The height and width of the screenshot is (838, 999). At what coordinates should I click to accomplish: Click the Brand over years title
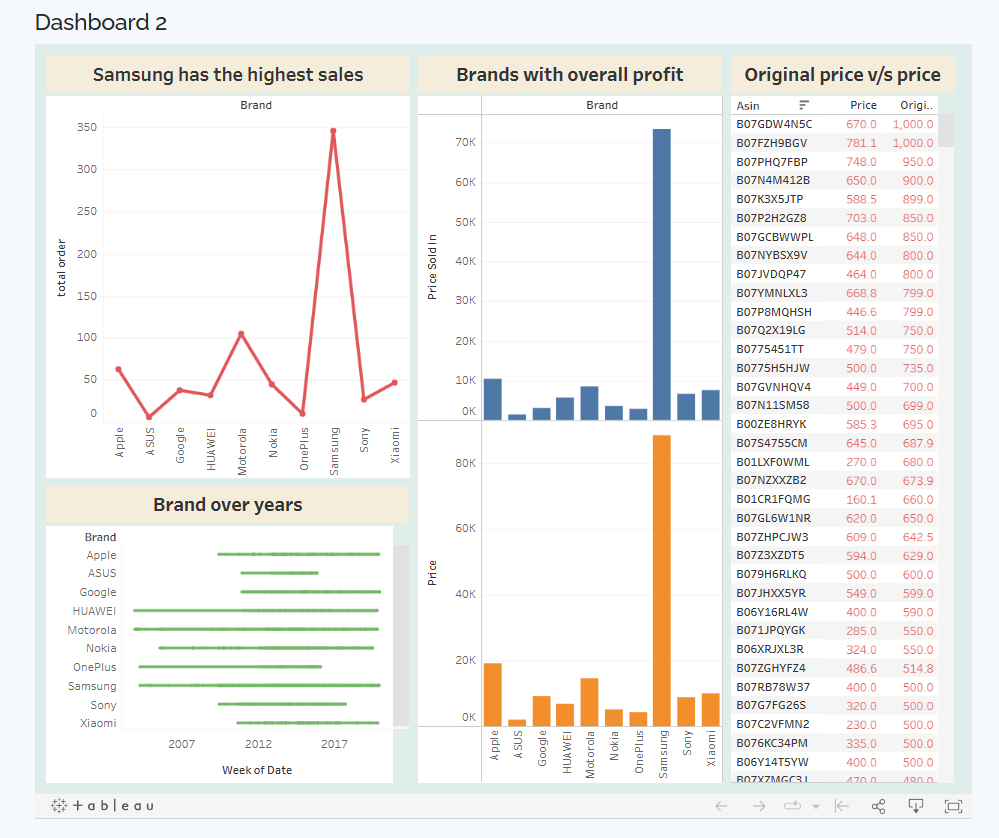(228, 505)
